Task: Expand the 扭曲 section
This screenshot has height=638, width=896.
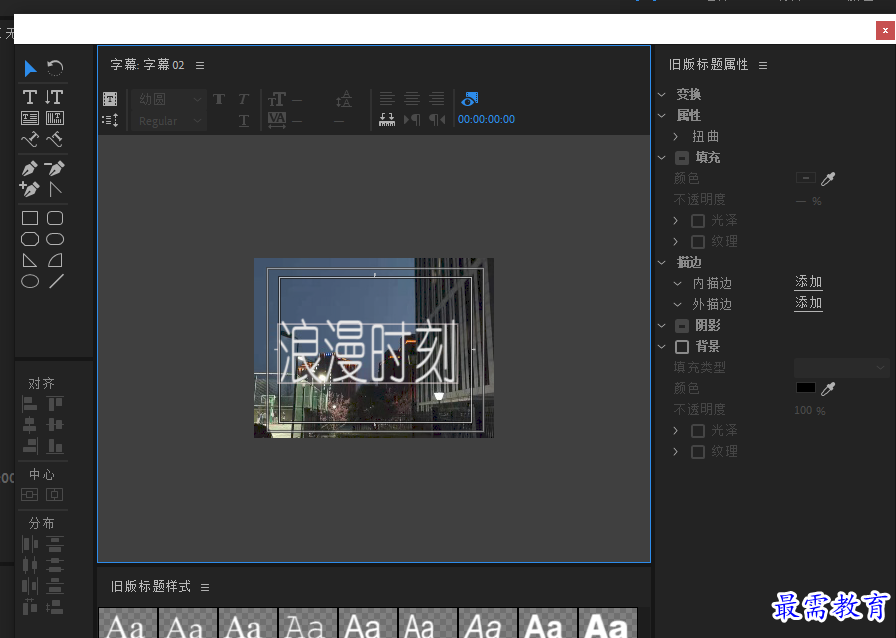Action: click(x=676, y=137)
